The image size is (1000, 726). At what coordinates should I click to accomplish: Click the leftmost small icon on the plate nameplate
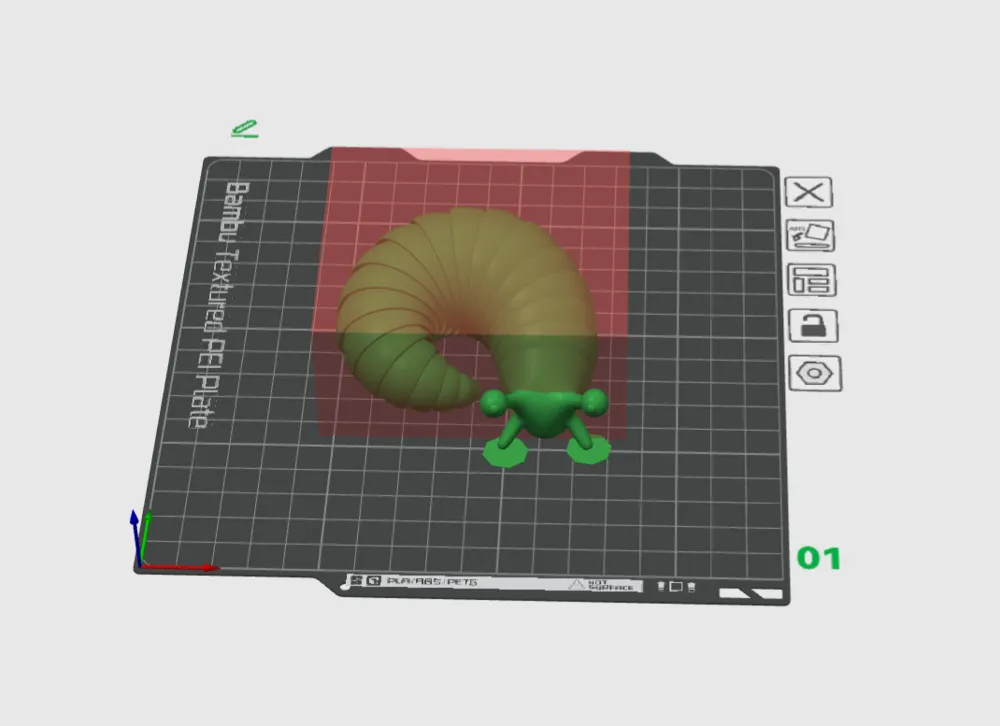[x=357, y=580]
